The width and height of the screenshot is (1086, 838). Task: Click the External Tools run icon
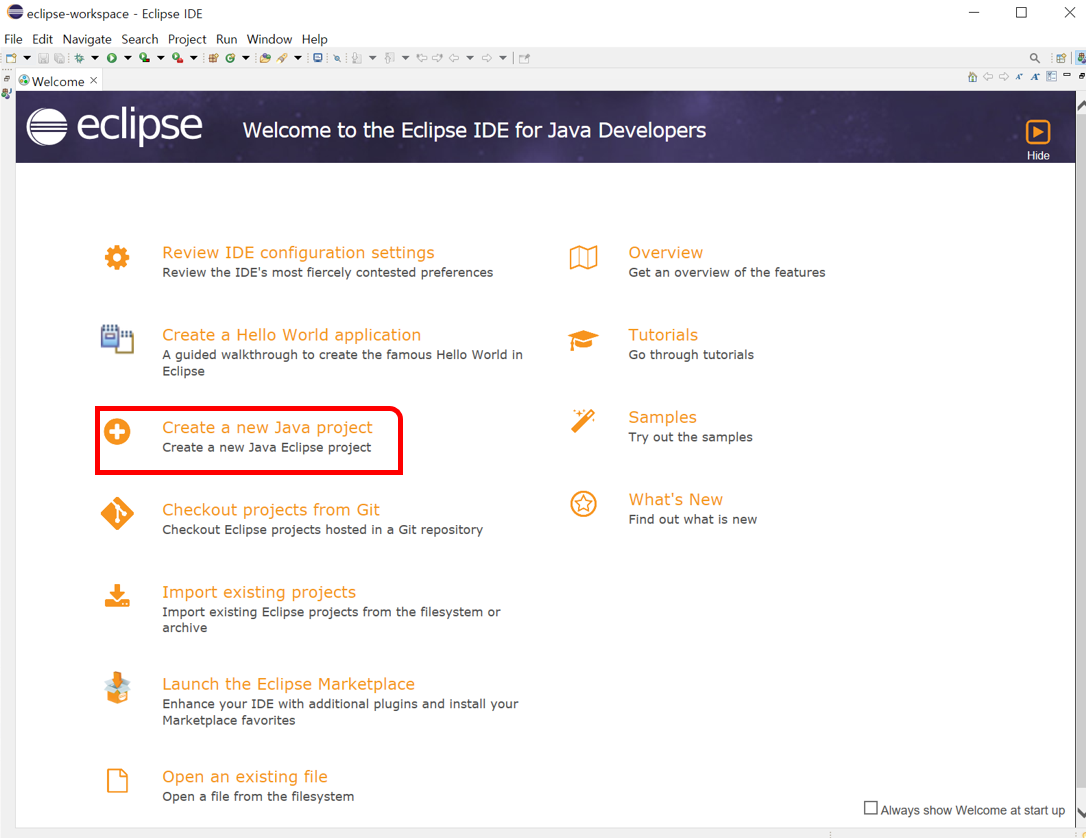(177, 58)
